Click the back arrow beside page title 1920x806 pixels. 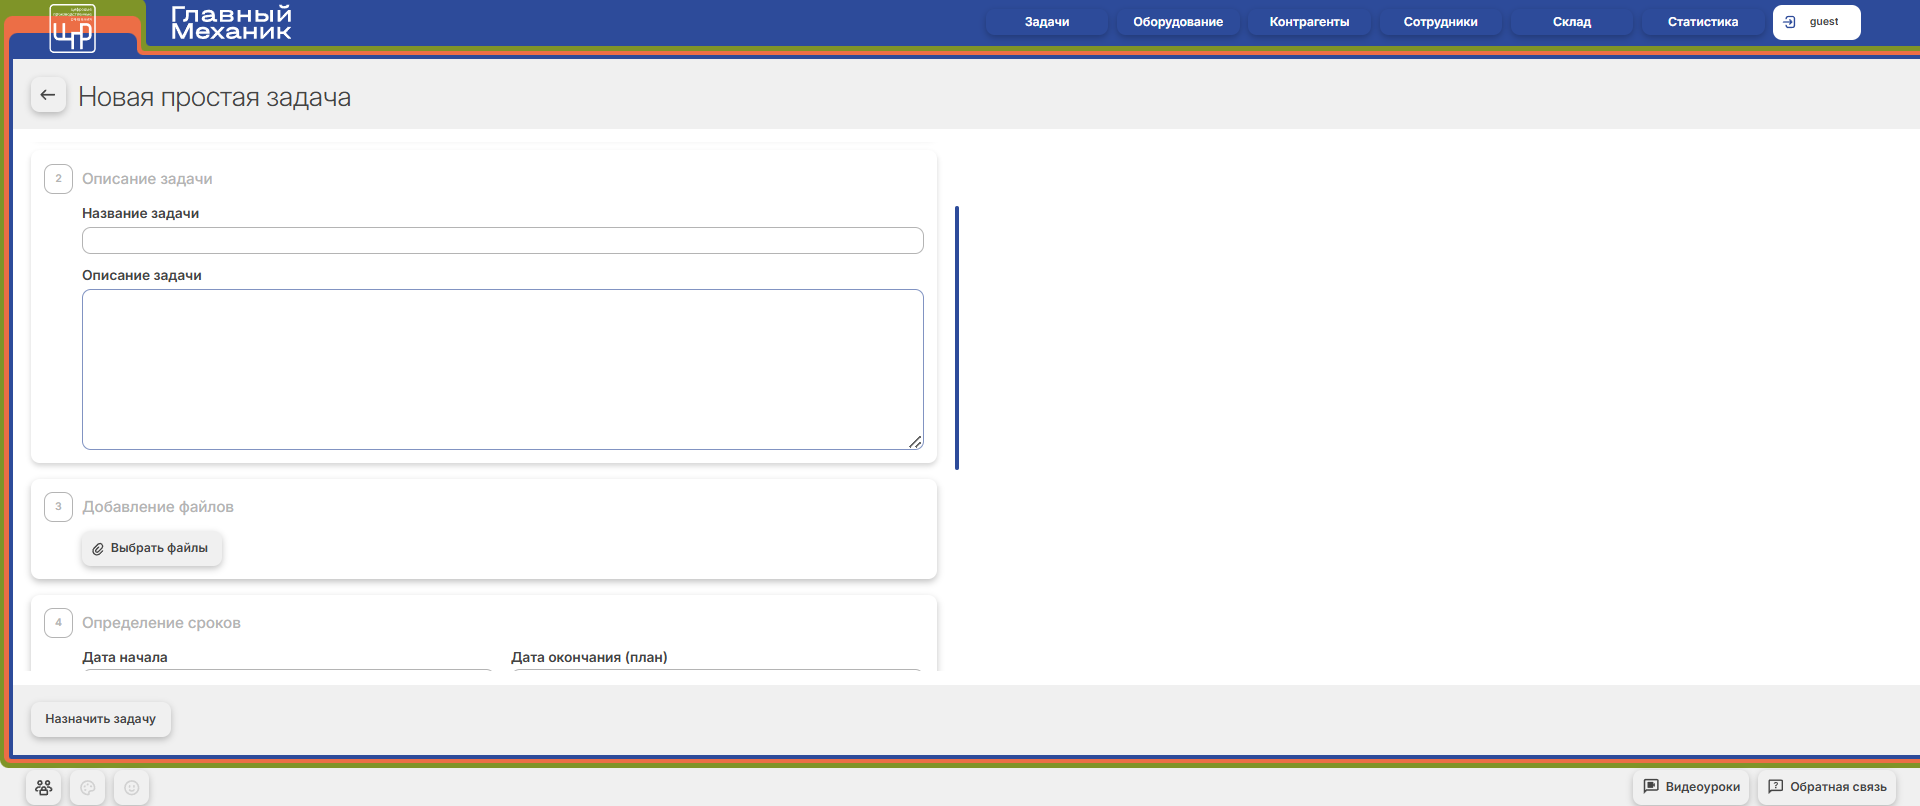click(48, 95)
